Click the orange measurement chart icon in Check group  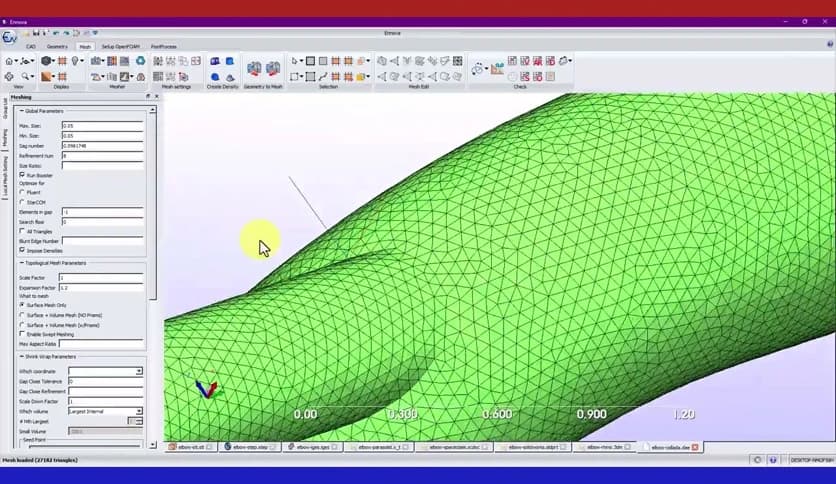click(x=497, y=69)
